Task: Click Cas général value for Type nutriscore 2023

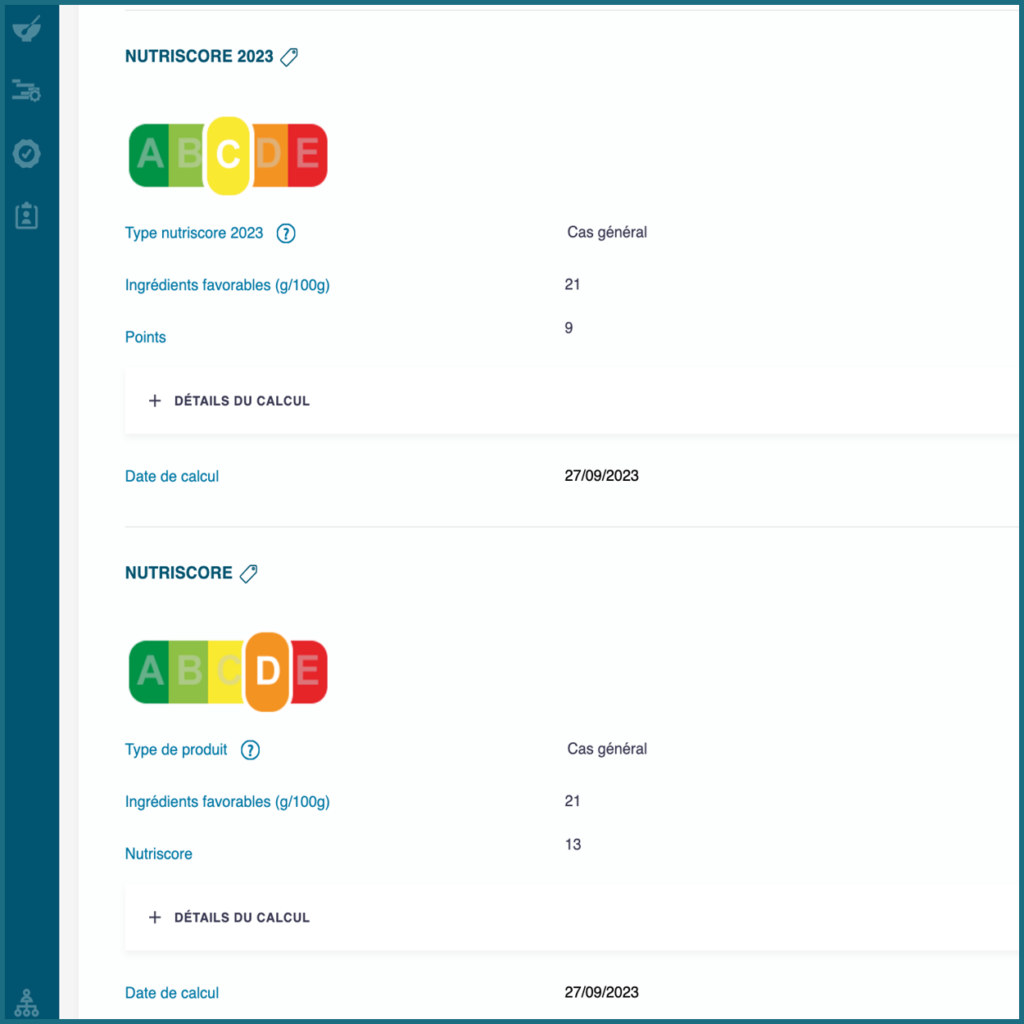Action: pos(607,232)
